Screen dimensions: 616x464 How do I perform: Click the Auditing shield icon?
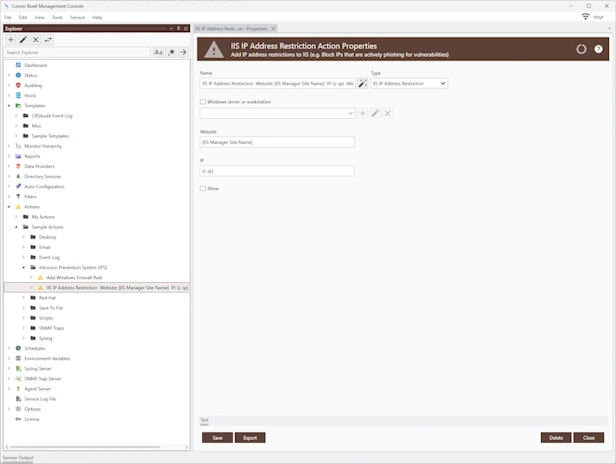point(18,85)
